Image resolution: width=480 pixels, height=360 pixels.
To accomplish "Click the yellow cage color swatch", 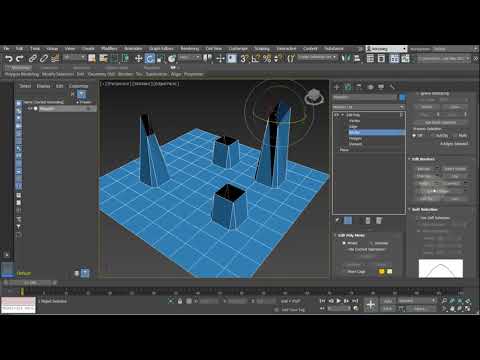I will (x=382, y=271).
